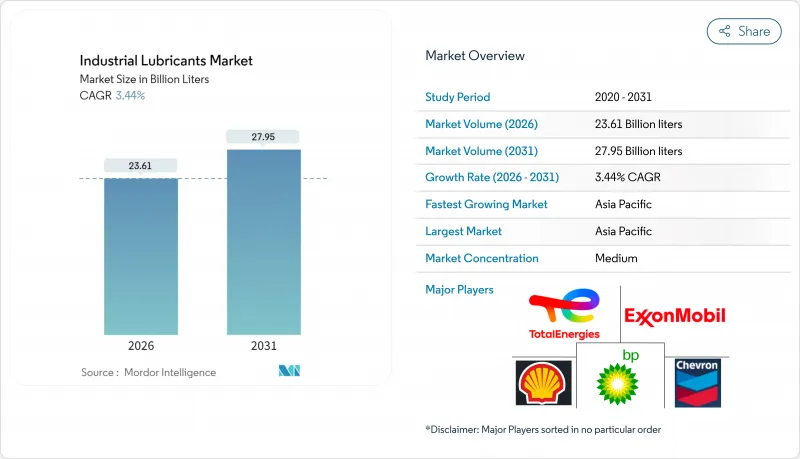Click the bp sunburst logo
Image resolution: width=800 pixels, height=459 pixels.
(617, 378)
